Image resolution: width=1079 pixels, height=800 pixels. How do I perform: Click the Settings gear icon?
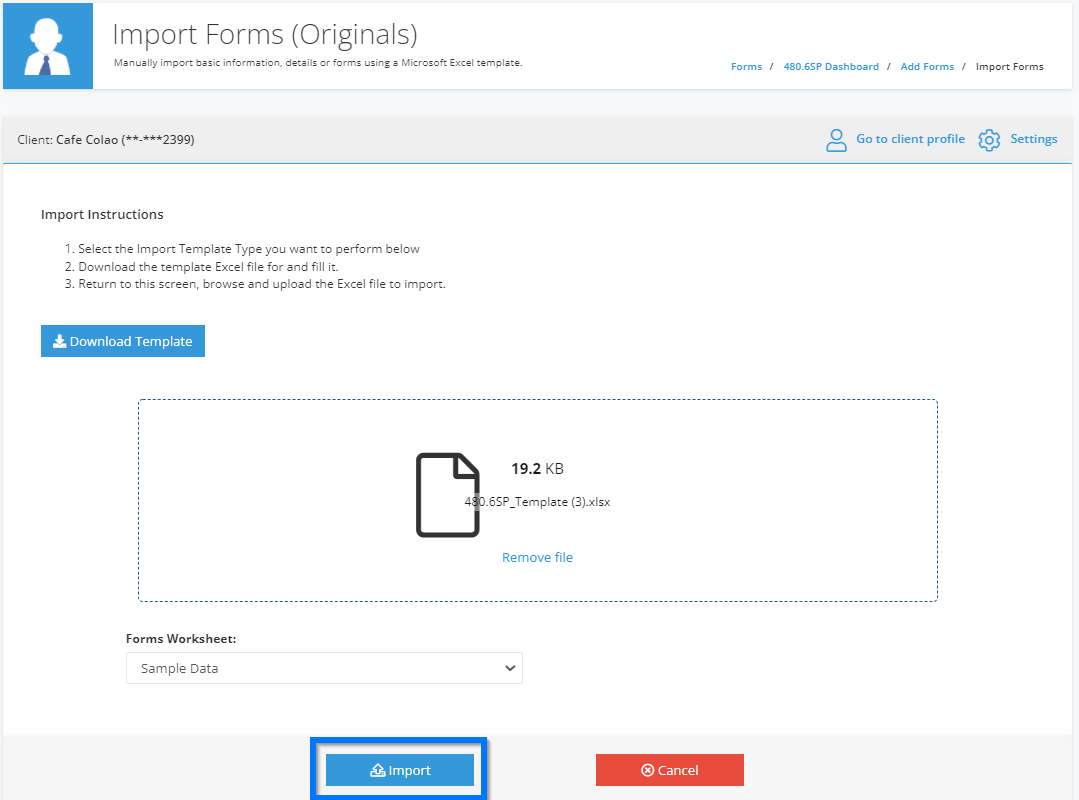point(989,140)
